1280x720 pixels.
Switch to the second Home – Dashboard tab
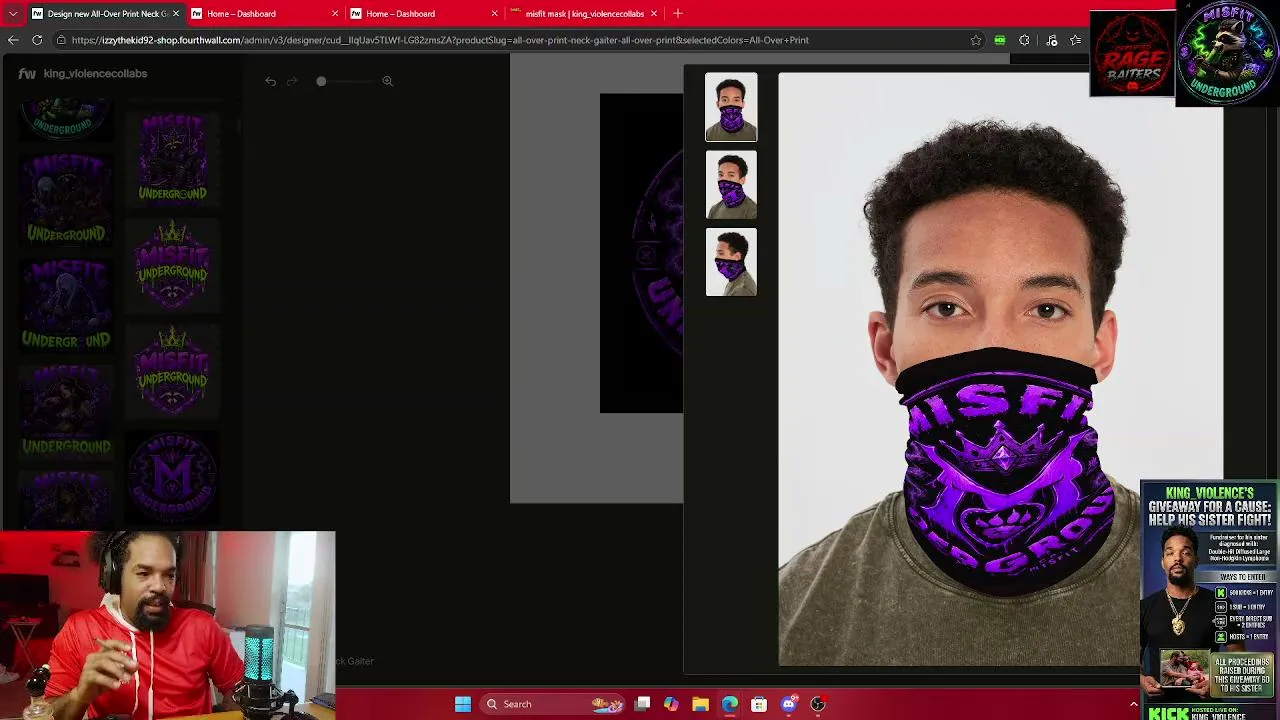(x=423, y=13)
